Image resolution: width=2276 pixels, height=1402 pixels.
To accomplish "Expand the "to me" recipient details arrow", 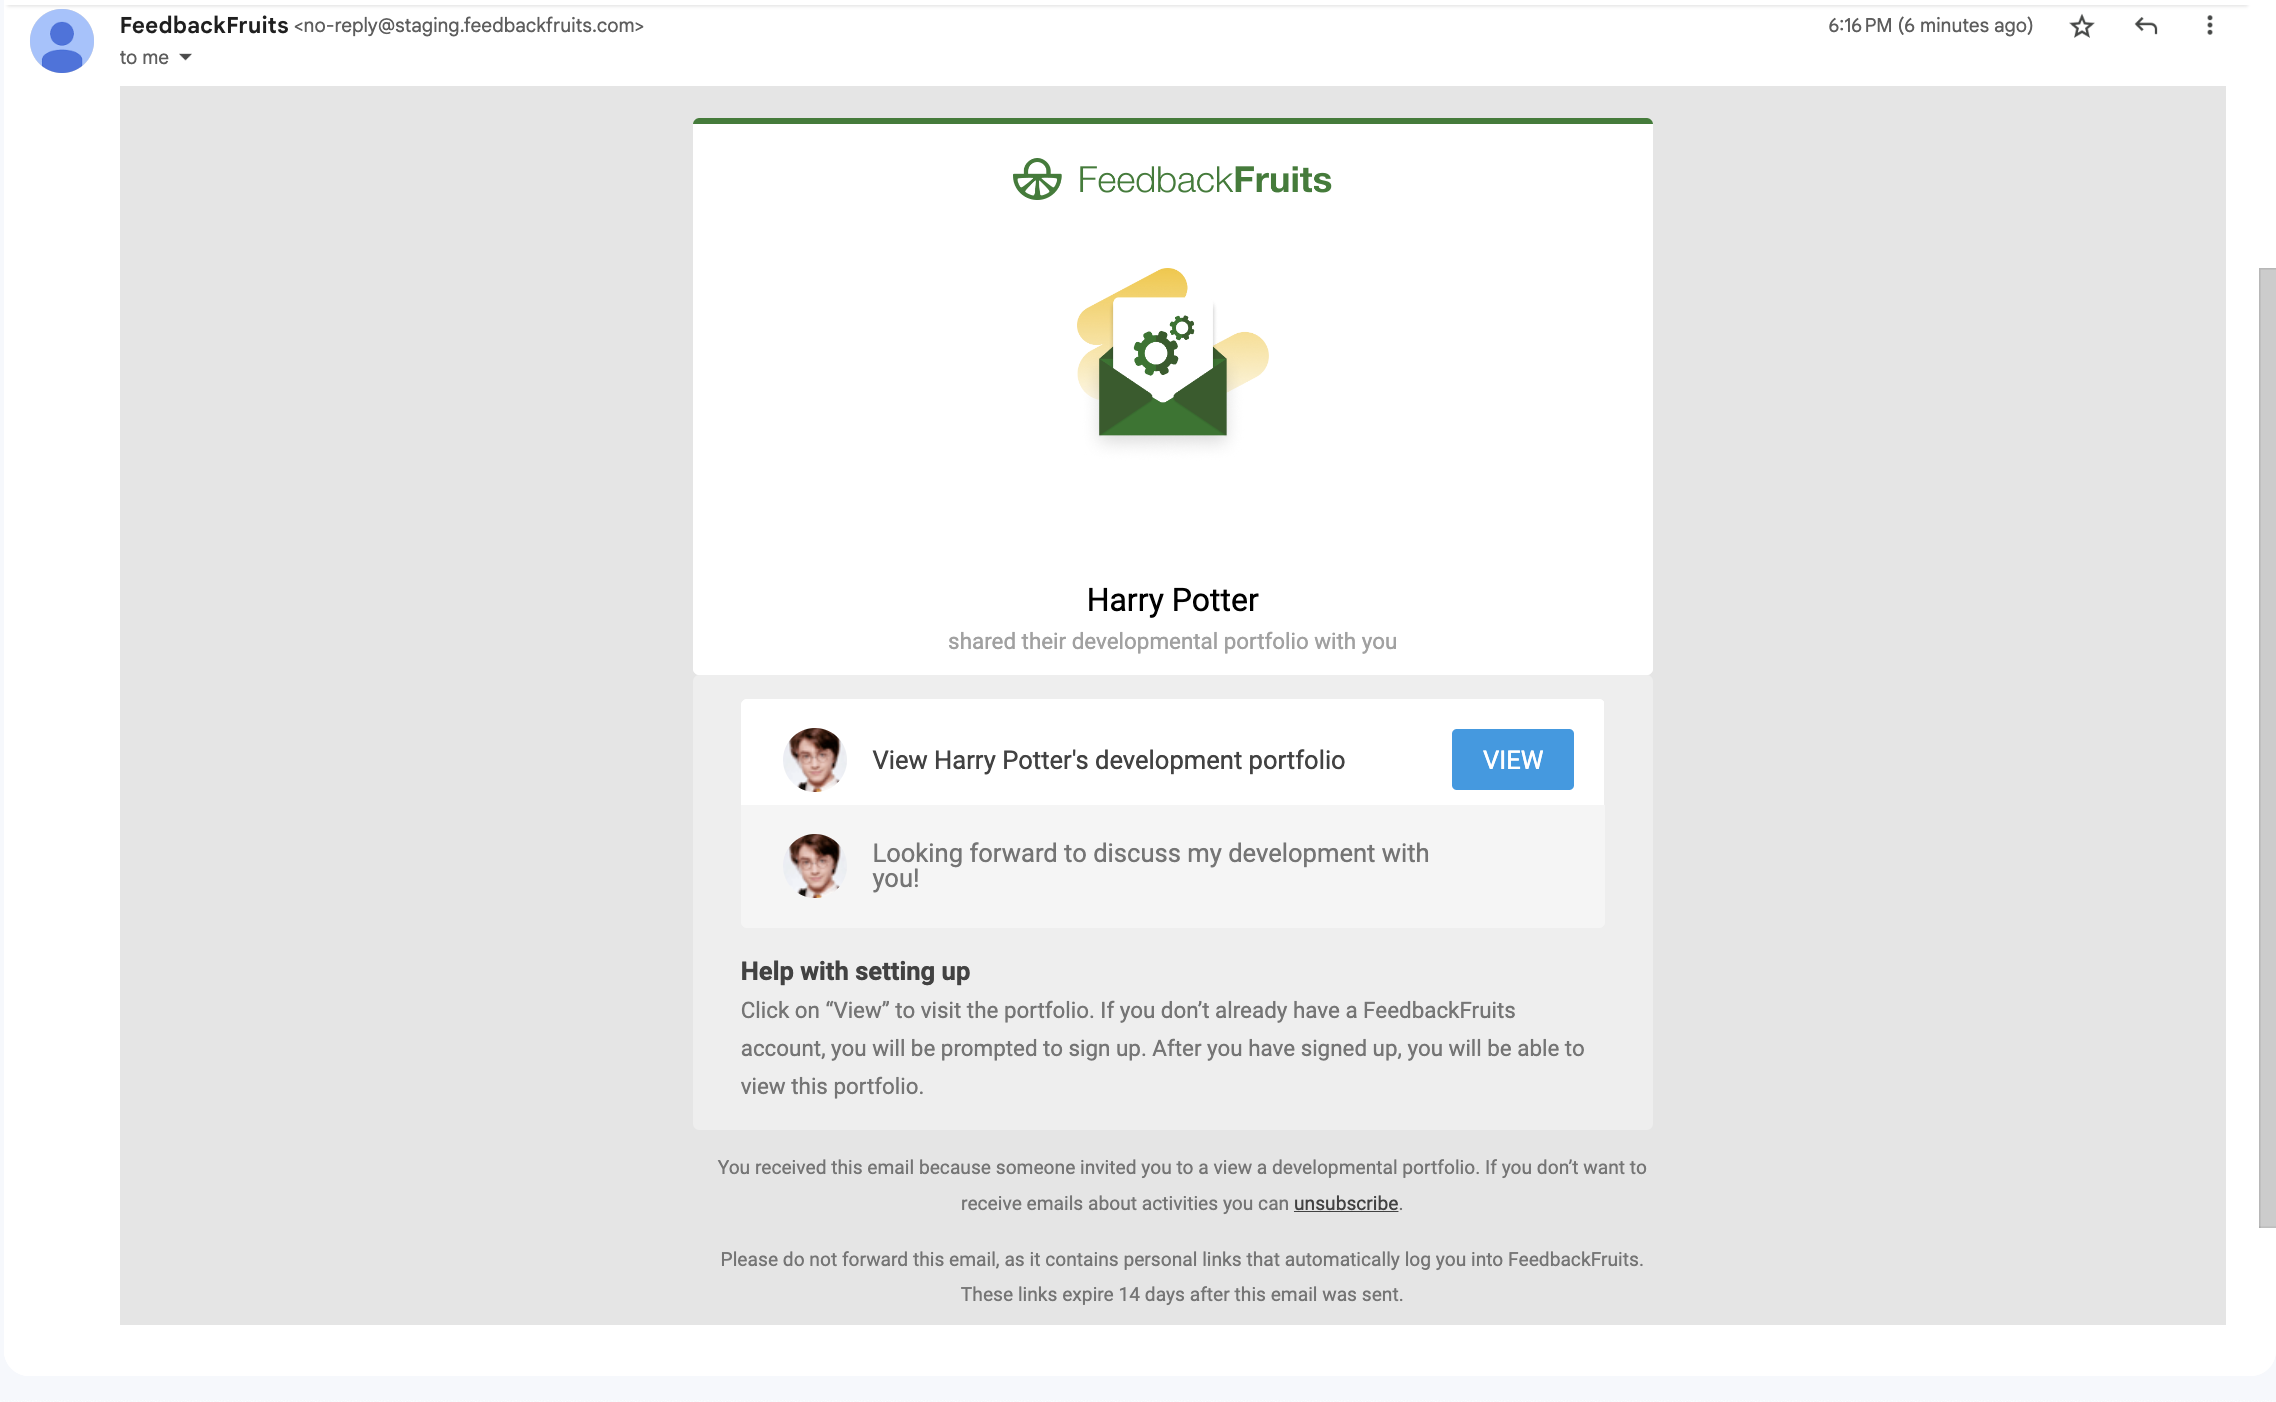I will tap(185, 58).
